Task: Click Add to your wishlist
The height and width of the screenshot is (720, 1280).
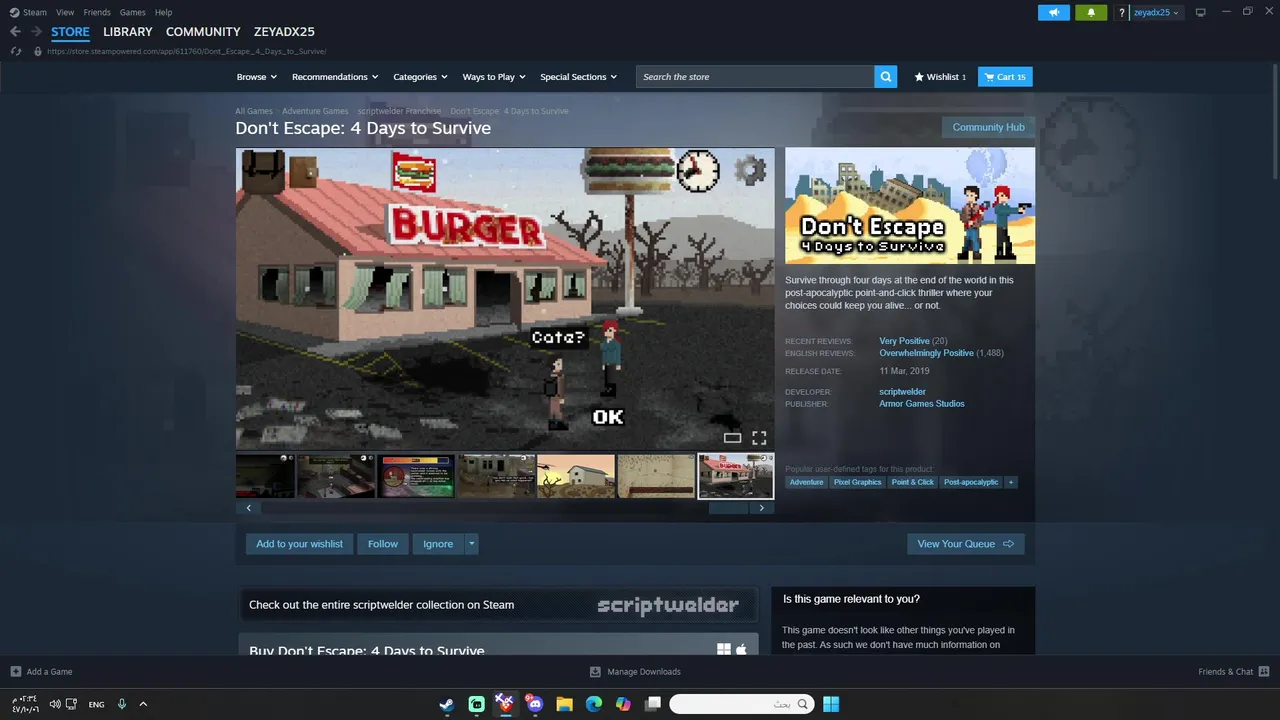Action: (299, 544)
